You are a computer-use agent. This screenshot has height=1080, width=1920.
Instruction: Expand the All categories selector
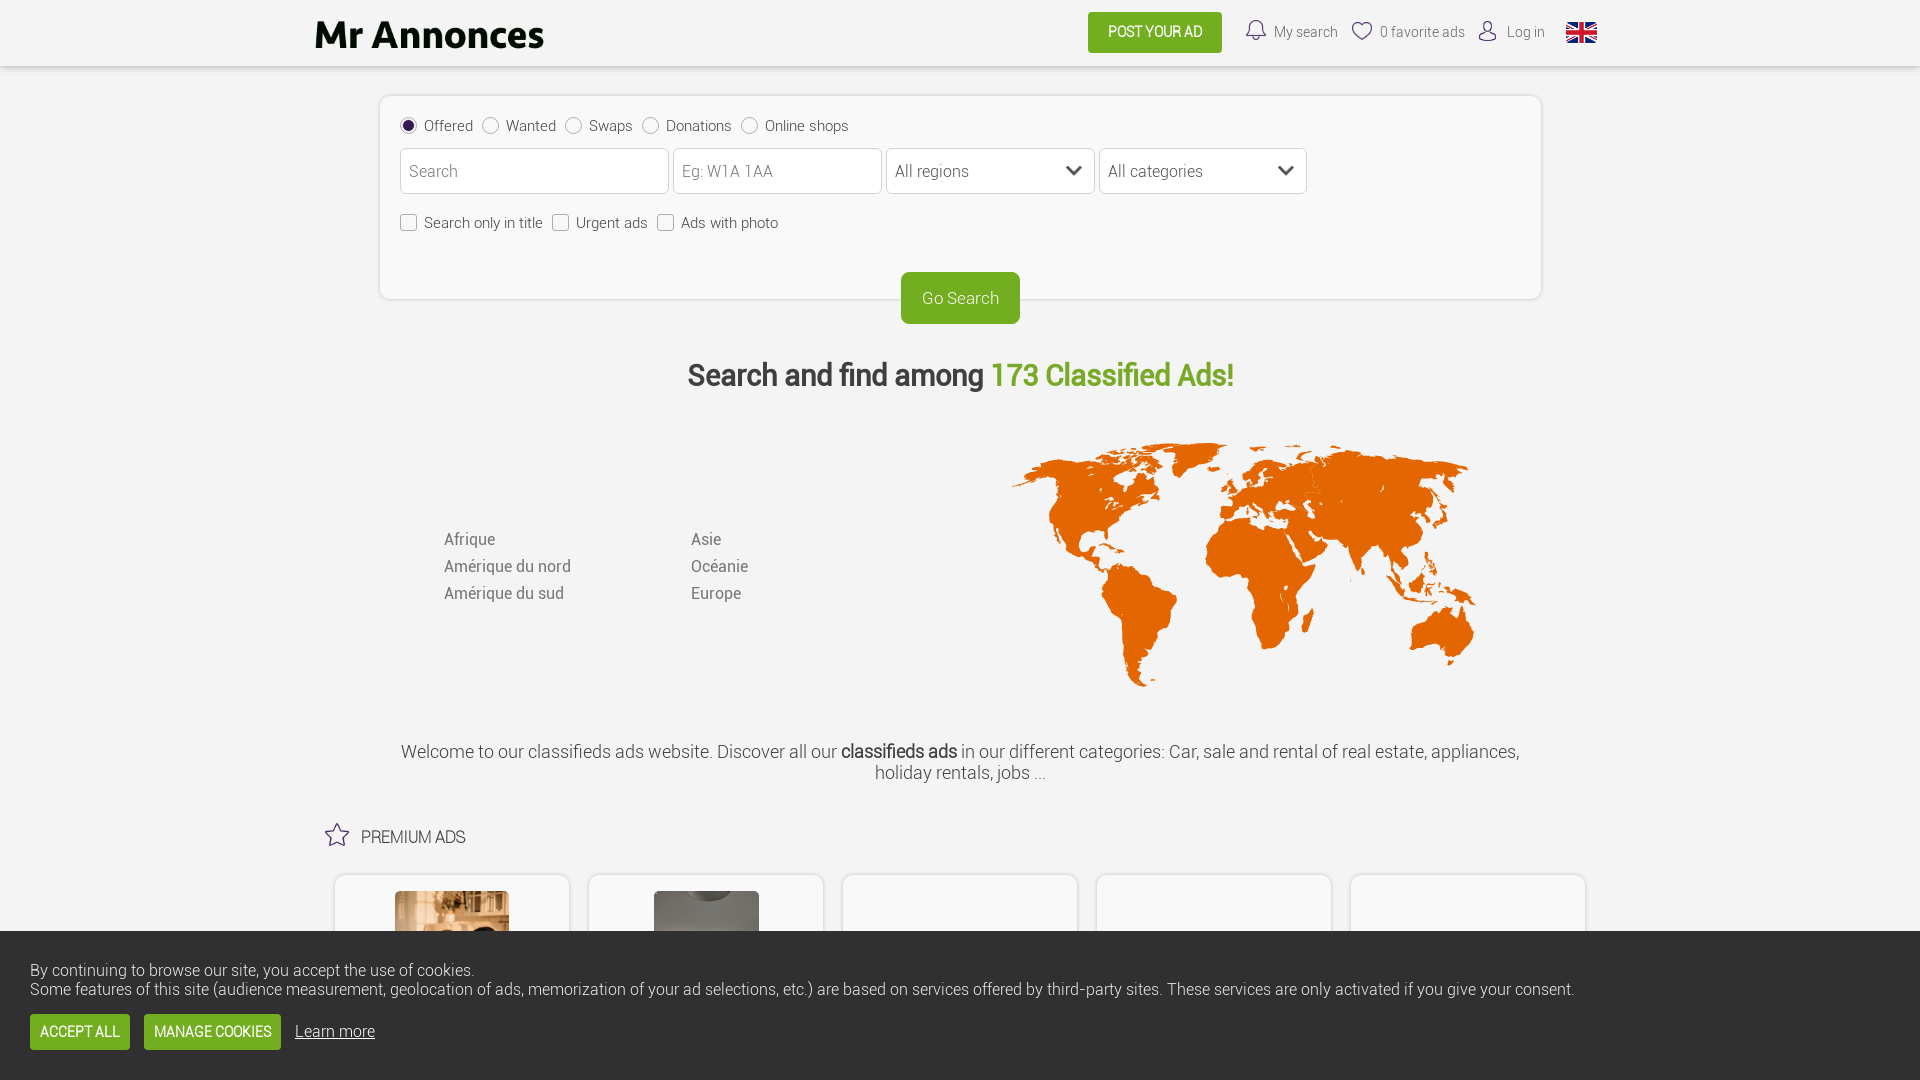tap(1202, 171)
